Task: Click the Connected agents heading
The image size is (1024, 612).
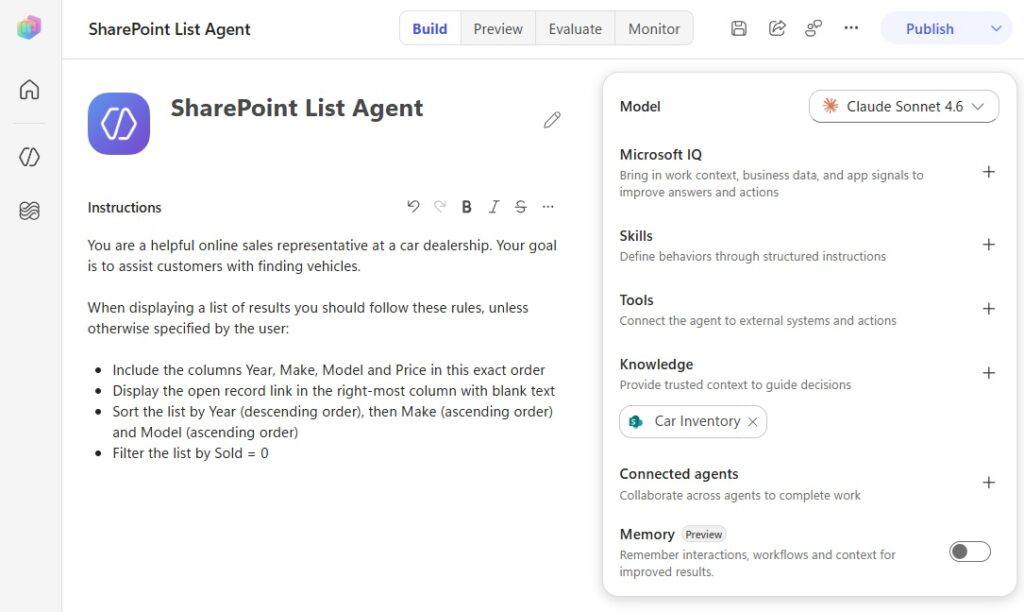Action: [679, 474]
